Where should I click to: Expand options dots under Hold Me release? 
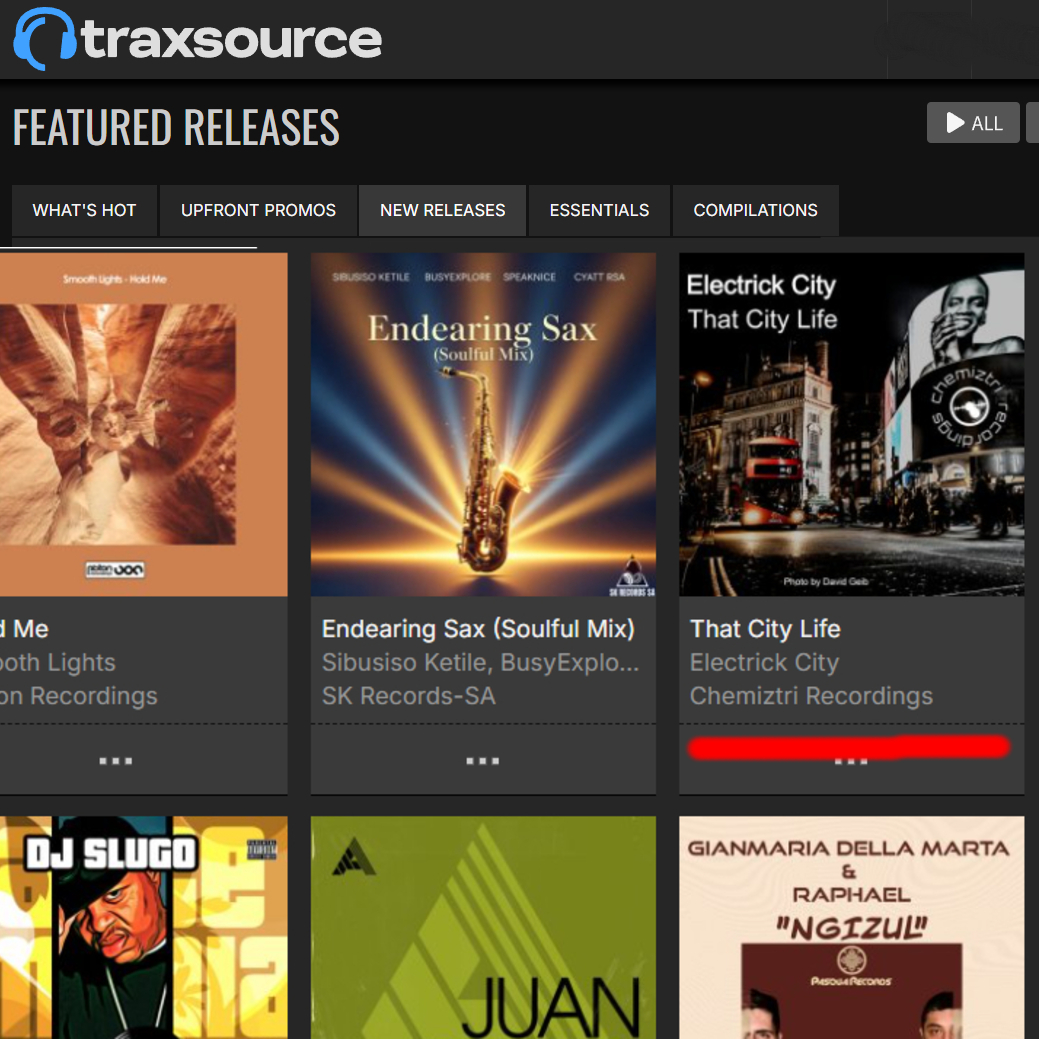[x=115, y=761]
